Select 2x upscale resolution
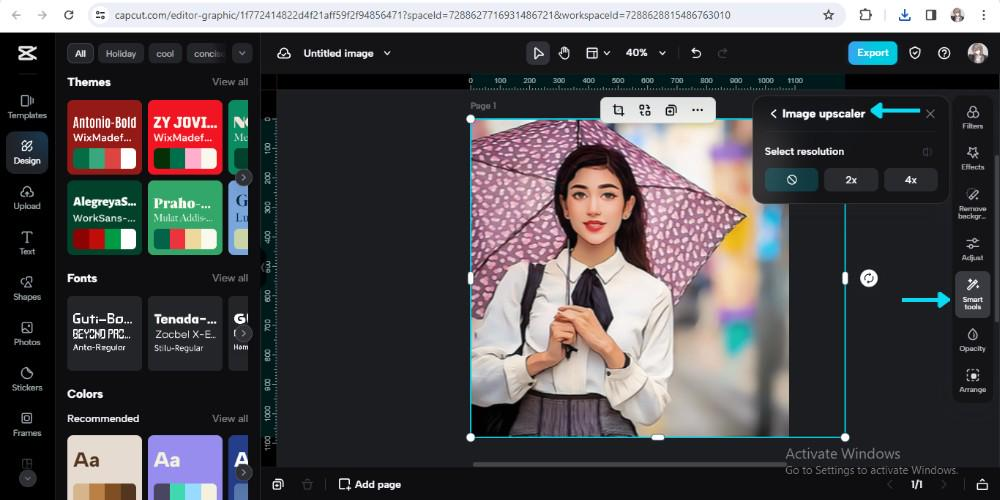The width and height of the screenshot is (1000, 500). [851, 180]
